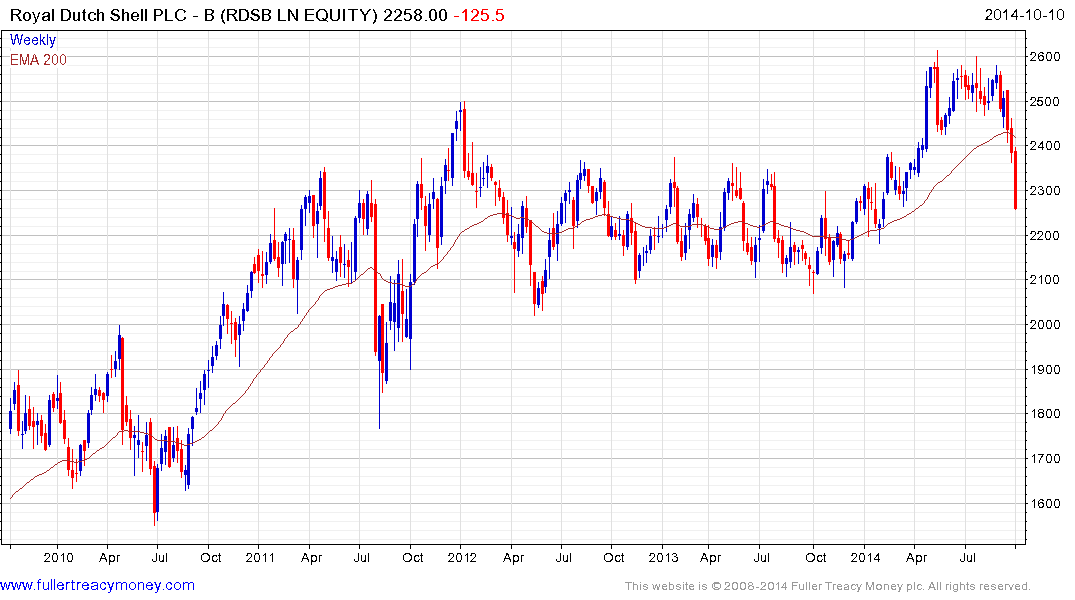
Task: Click the 2200 price axis label
Action: tap(1045, 235)
